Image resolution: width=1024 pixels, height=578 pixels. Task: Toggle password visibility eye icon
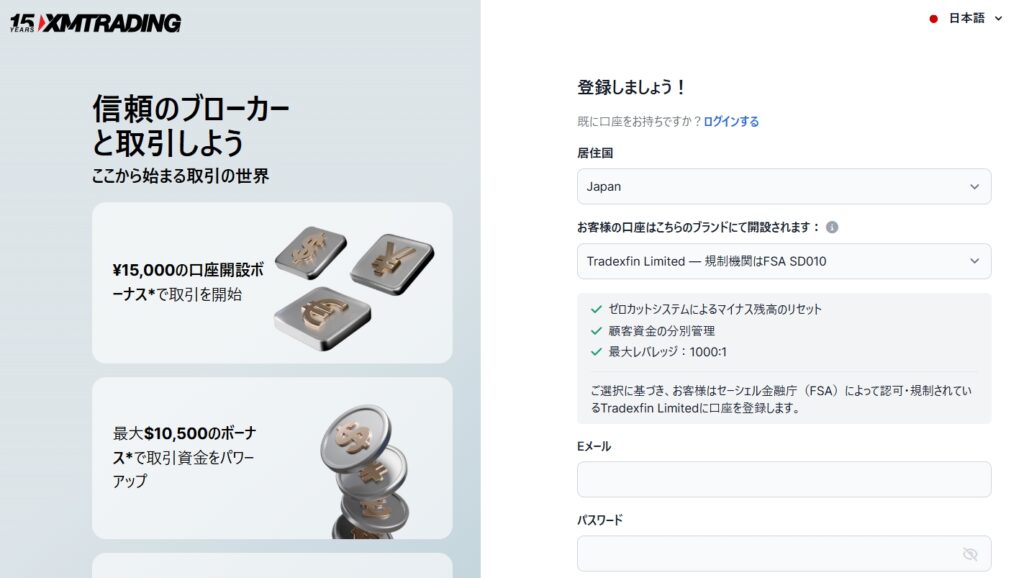pos(970,554)
